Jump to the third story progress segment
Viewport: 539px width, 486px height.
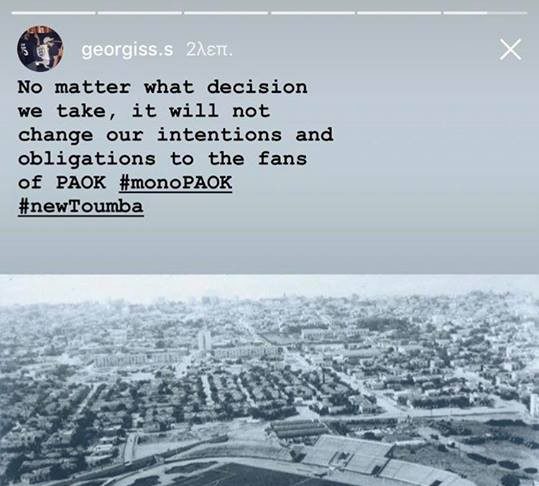(226, 13)
